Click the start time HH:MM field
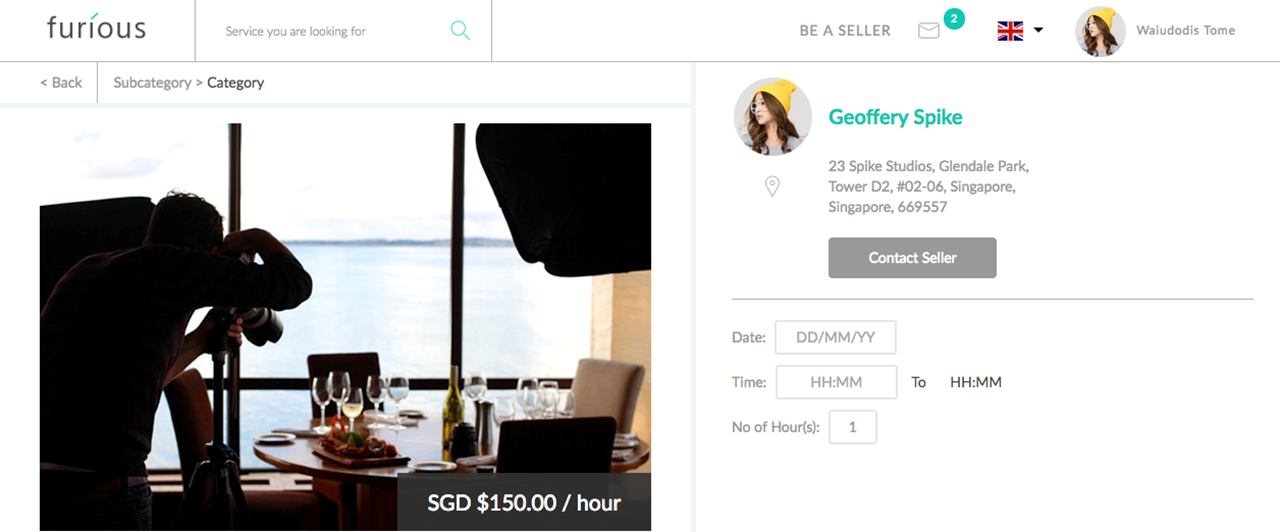The height and width of the screenshot is (532, 1280). tap(837, 382)
